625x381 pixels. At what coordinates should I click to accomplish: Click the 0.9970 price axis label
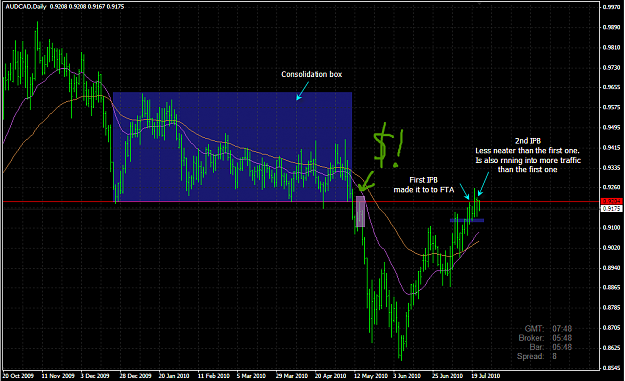611,7
